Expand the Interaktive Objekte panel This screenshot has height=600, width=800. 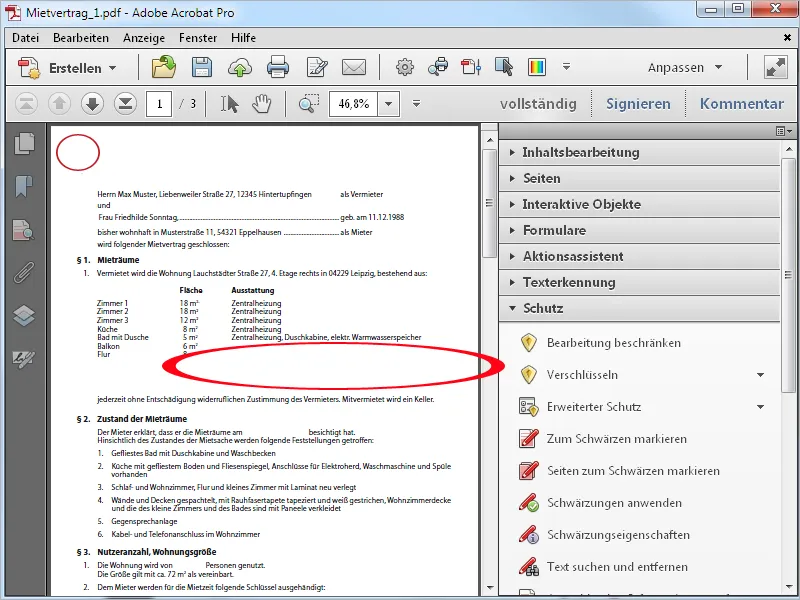pyautogui.click(x=639, y=205)
